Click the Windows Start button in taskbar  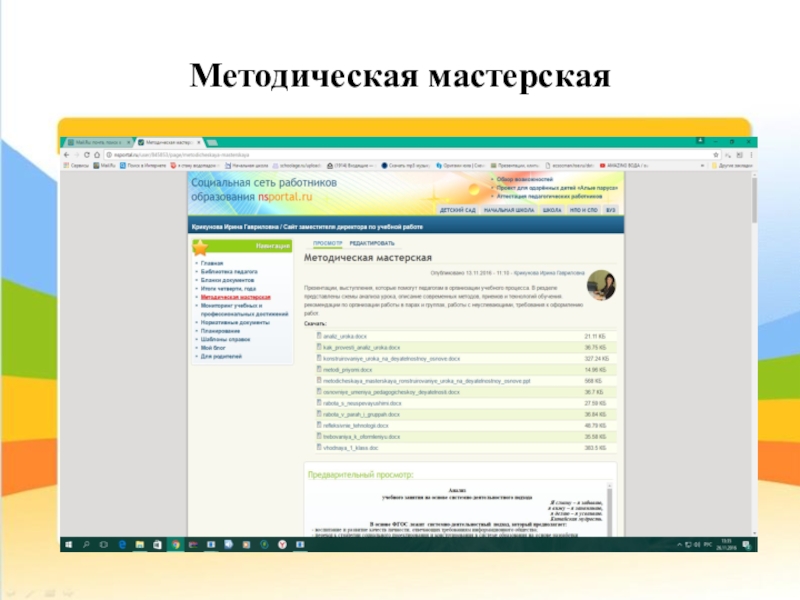[68, 543]
